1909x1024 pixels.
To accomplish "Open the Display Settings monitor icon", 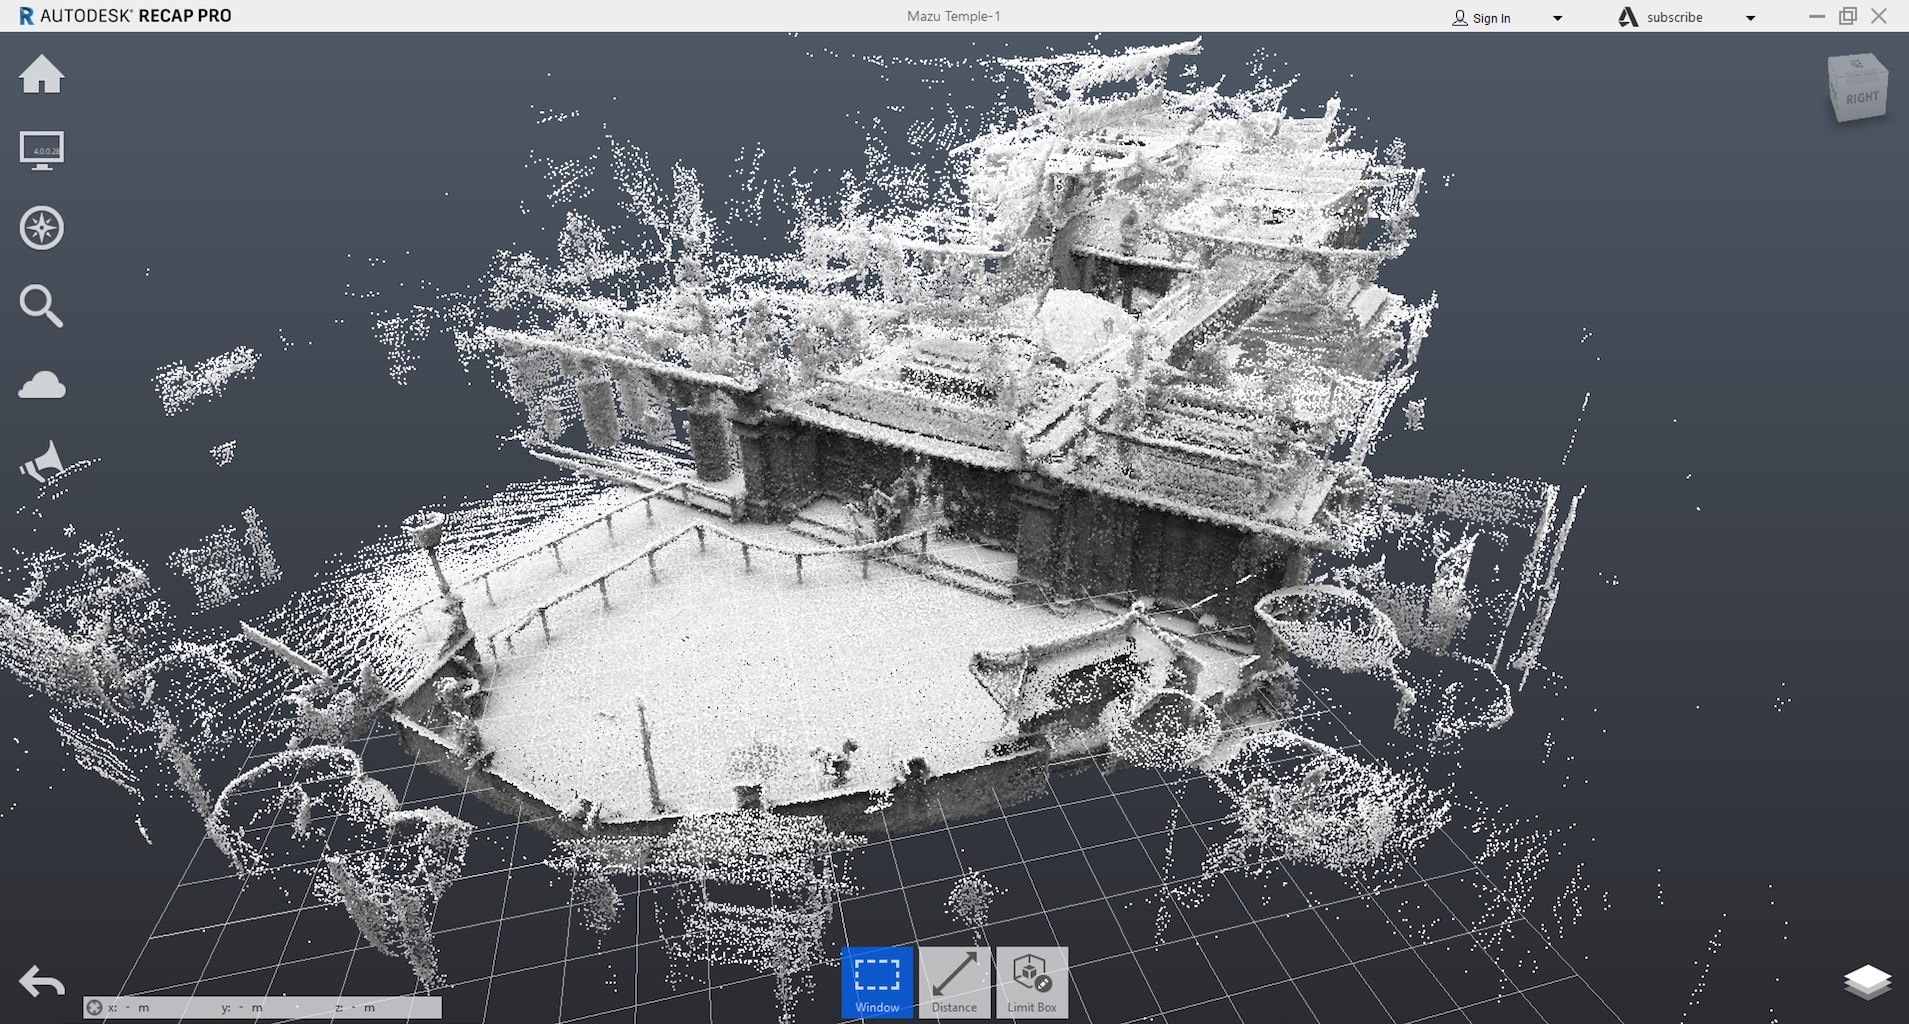I will (42, 151).
